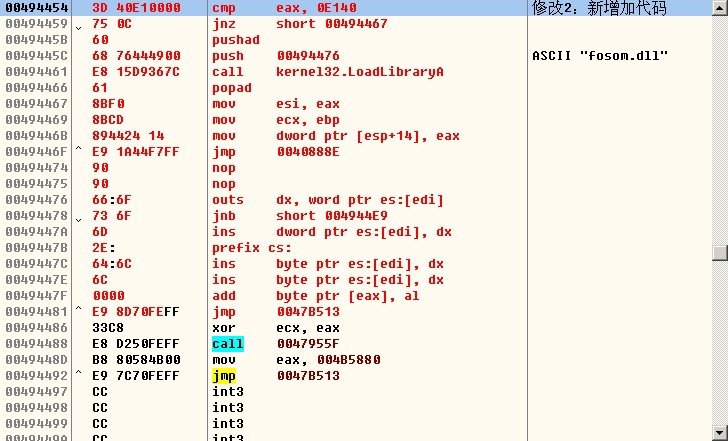Click scrollbar down arrow in disassembly pane
The width and height of the screenshot is (728, 441).
tap(720, 433)
